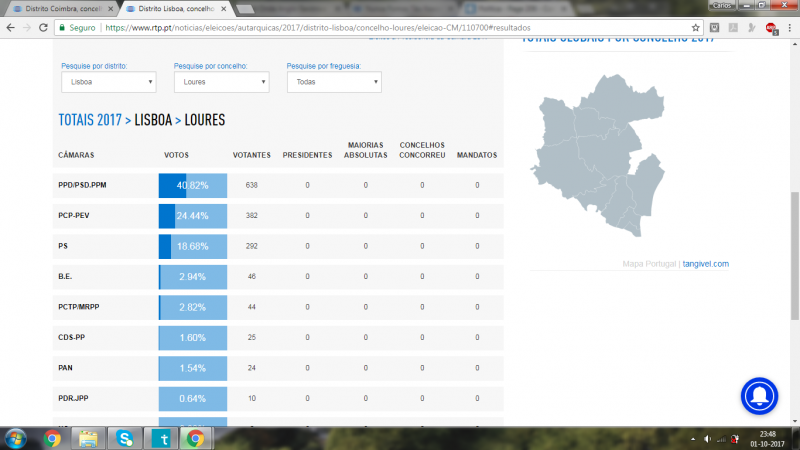Click the PS party name
This screenshot has height=450, width=800.
[x=63, y=246]
